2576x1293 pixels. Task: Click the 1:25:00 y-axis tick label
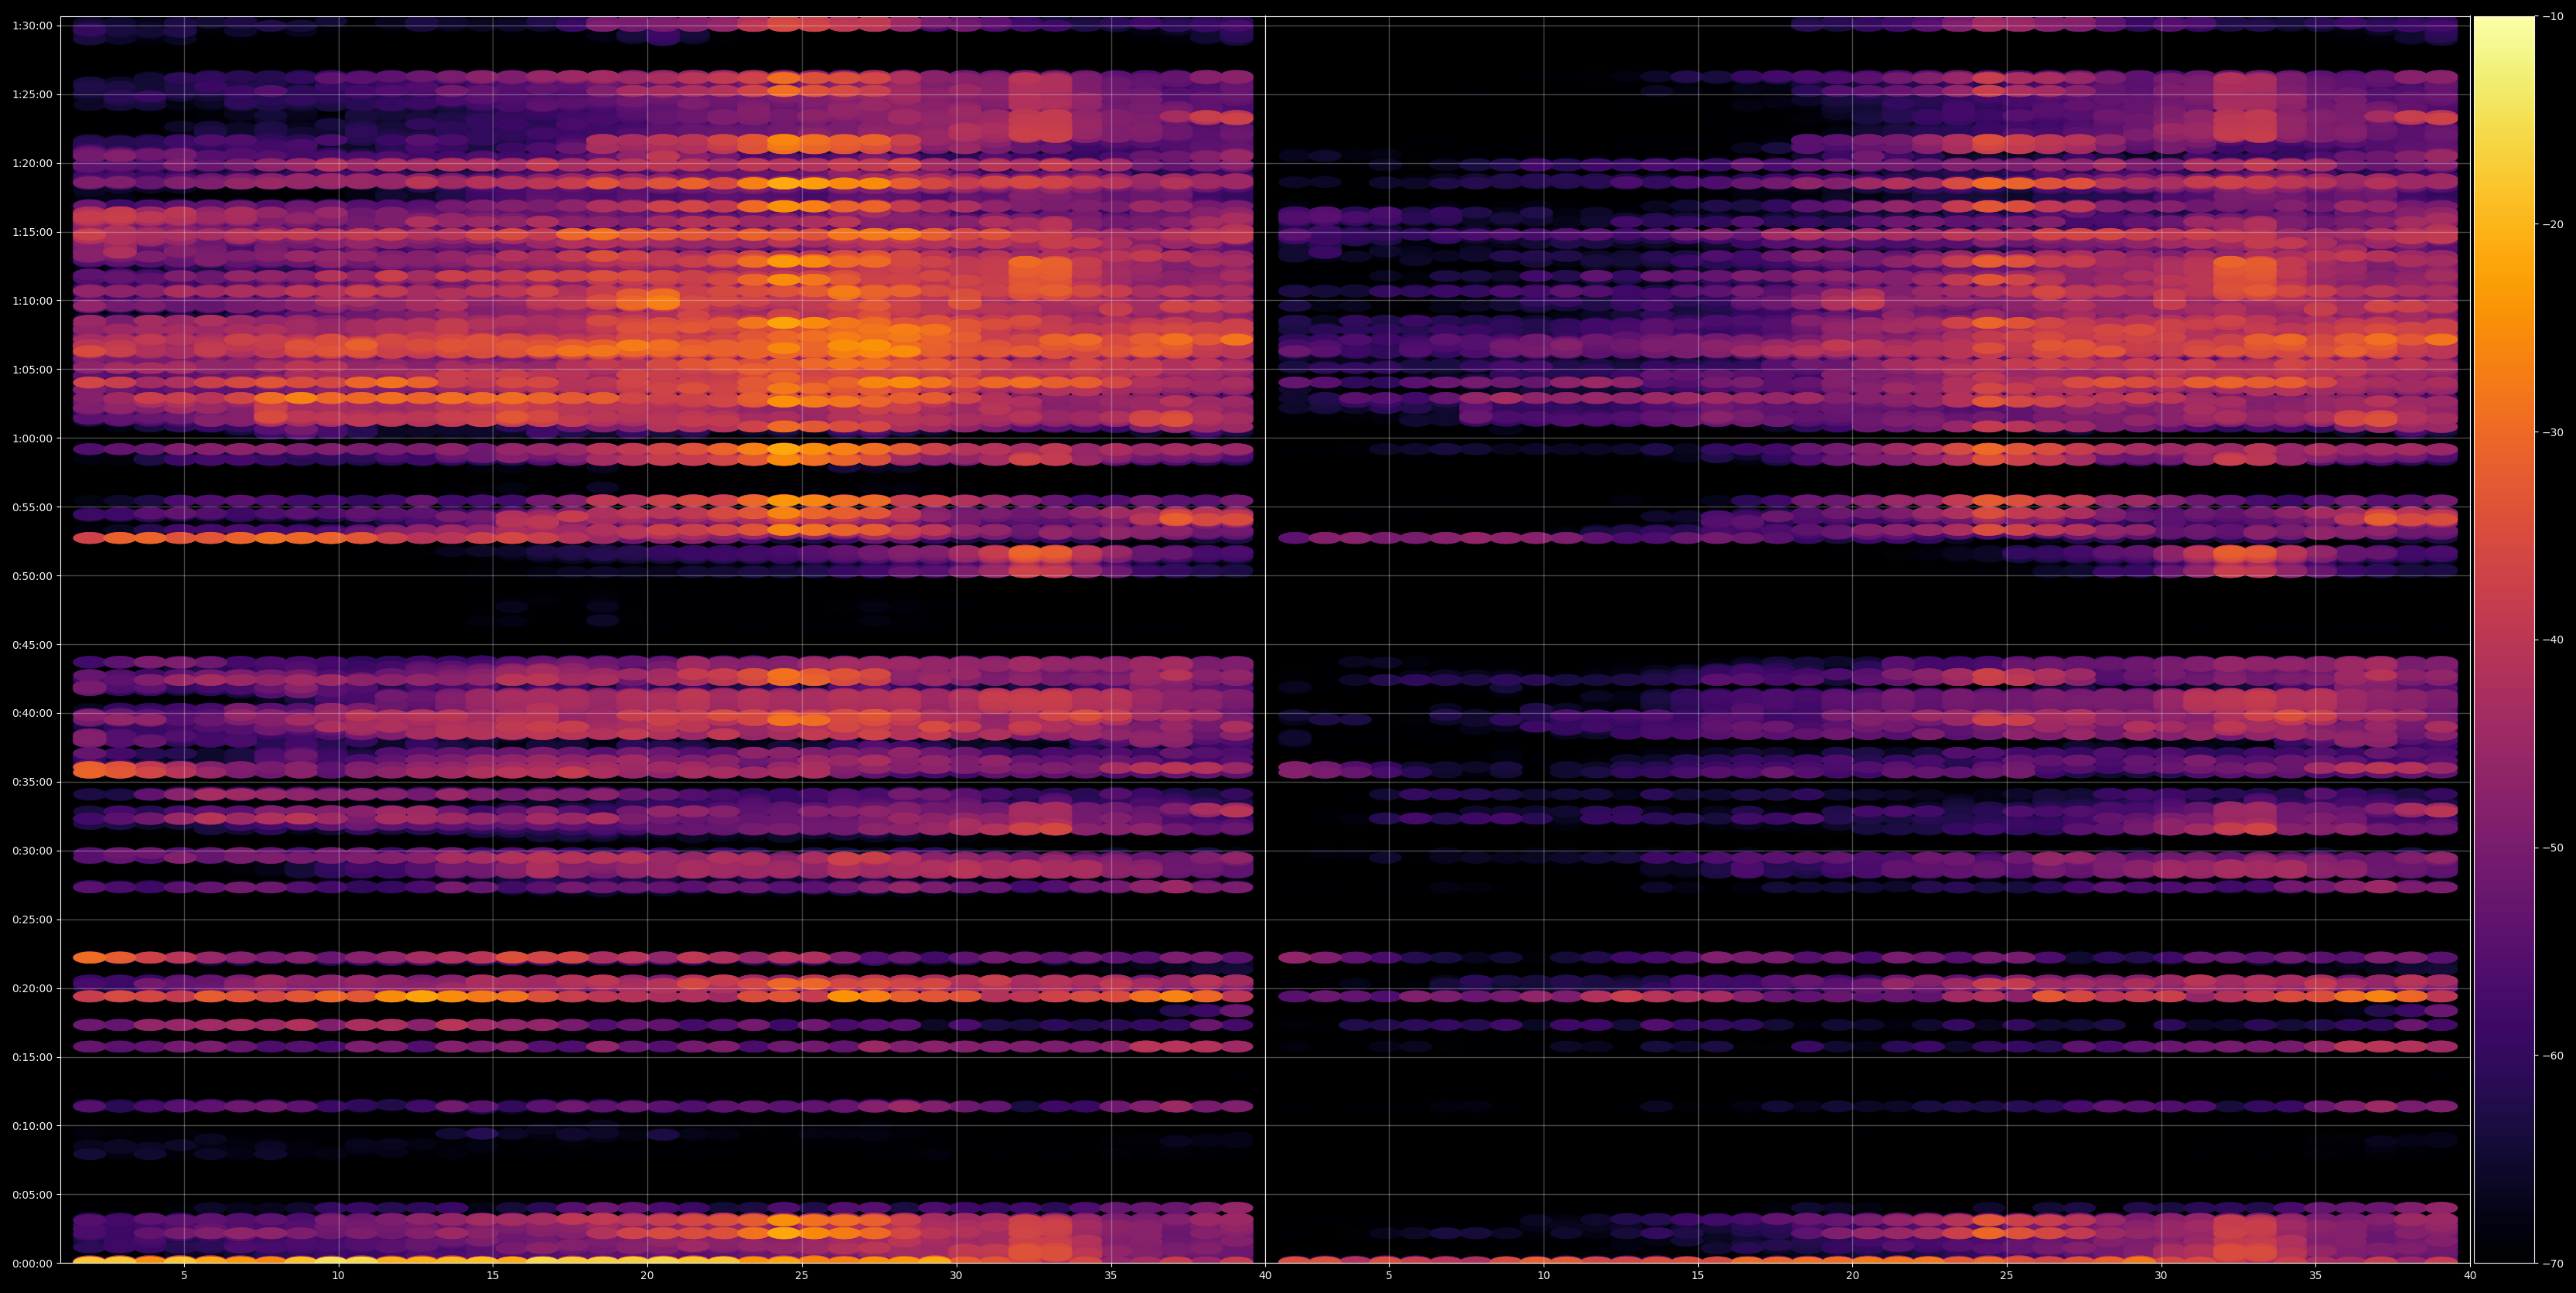[32, 95]
